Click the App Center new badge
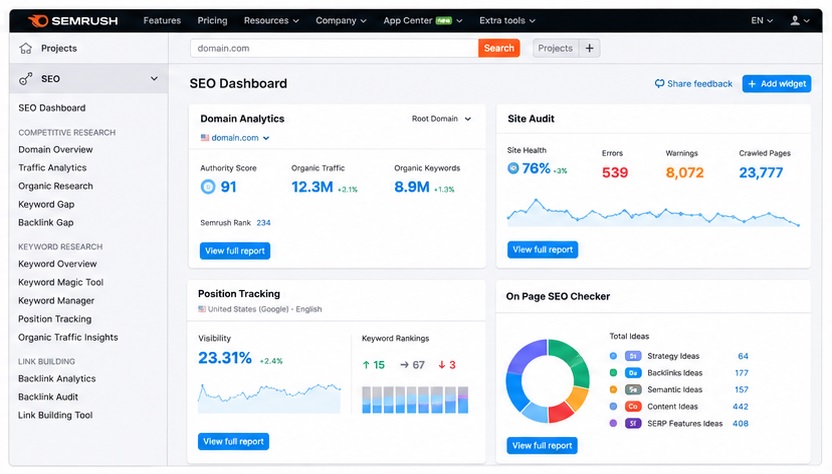 [x=444, y=21]
